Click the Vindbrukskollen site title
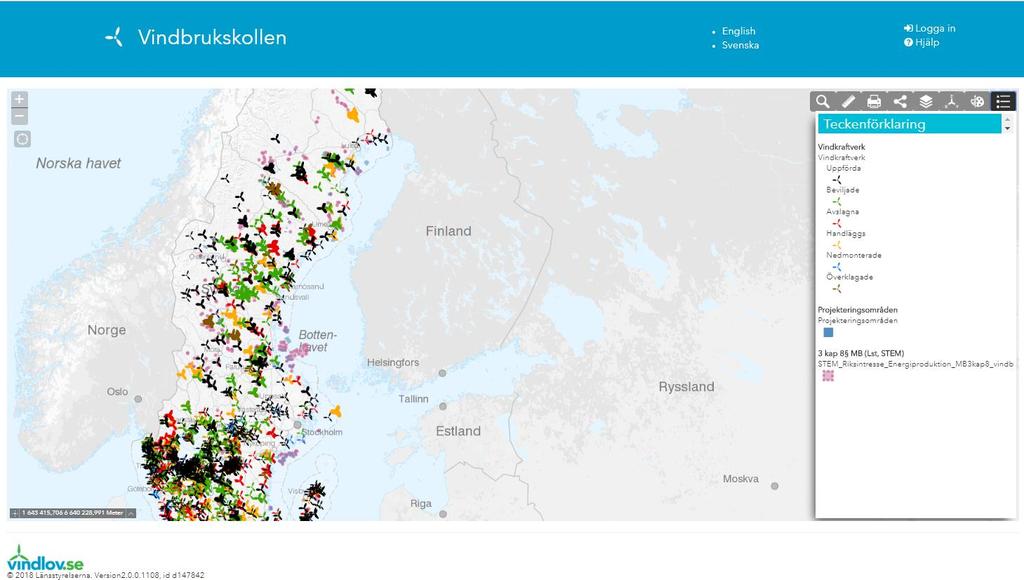The width and height of the screenshot is (1024, 580). click(x=212, y=37)
